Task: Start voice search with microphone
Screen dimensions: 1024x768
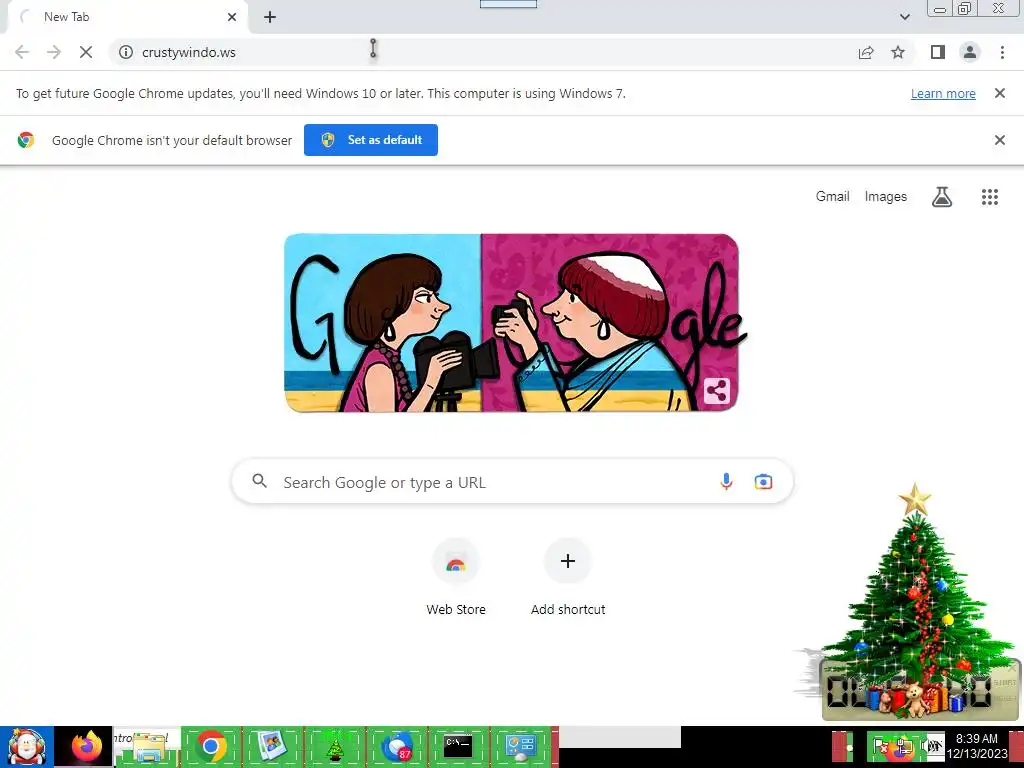Action: (726, 482)
